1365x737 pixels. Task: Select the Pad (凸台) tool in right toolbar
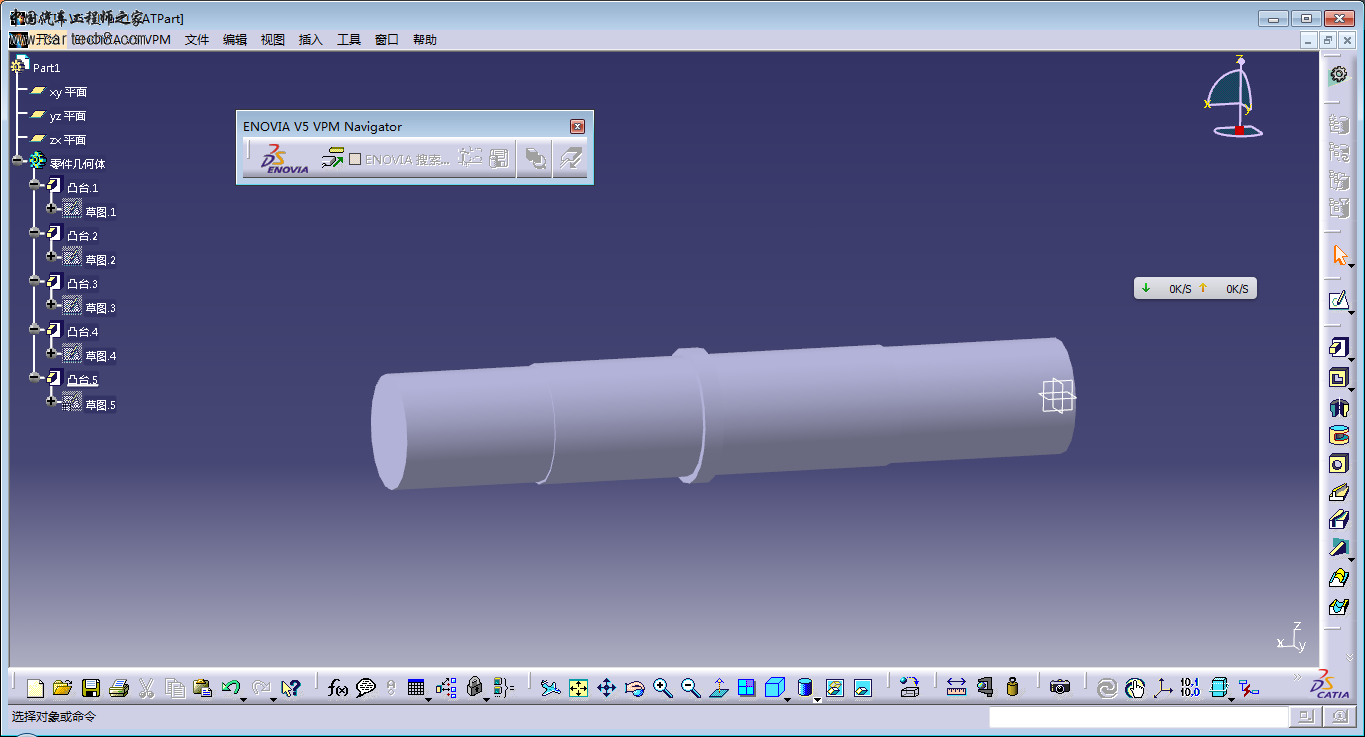click(x=1338, y=348)
